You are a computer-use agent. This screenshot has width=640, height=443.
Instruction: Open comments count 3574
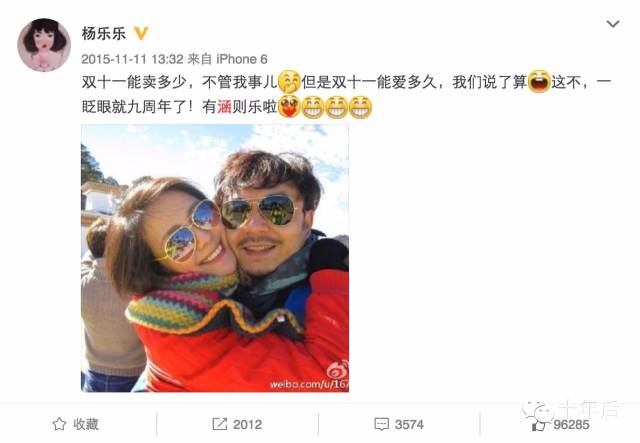(x=409, y=425)
